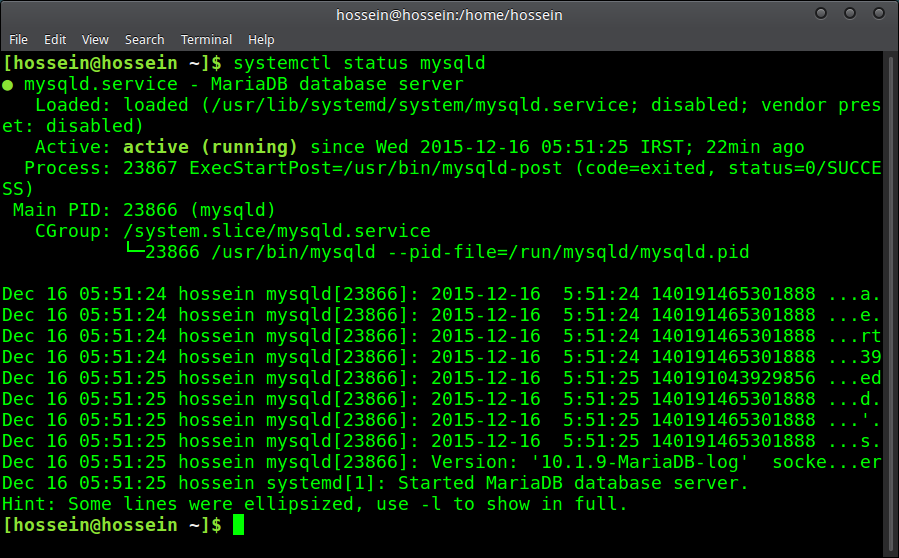Open the File menu
899x558 pixels.
pos(18,40)
